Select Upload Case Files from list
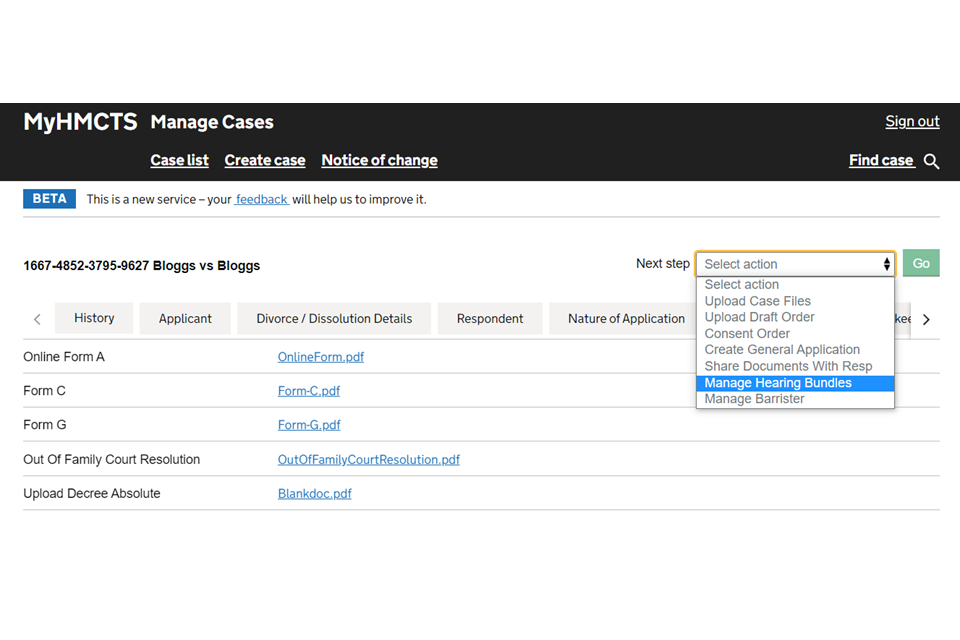 click(757, 301)
